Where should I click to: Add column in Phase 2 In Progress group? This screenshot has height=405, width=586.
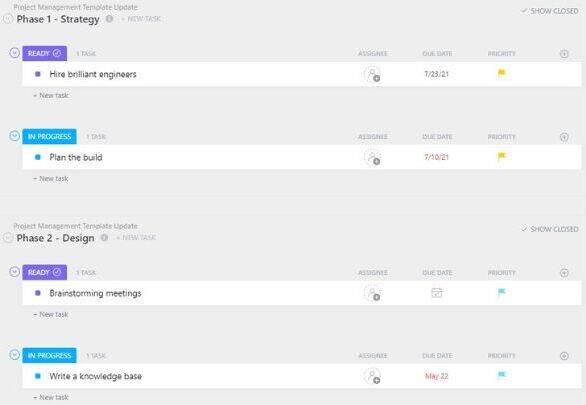pyautogui.click(x=564, y=356)
